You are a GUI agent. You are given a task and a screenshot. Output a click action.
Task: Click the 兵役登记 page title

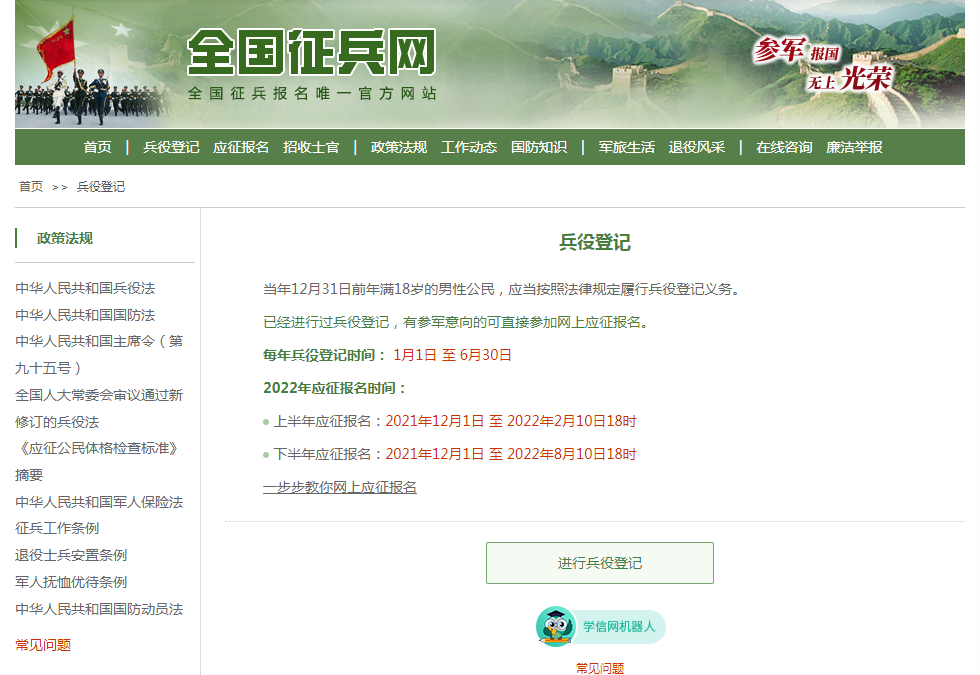click(594, 242)
